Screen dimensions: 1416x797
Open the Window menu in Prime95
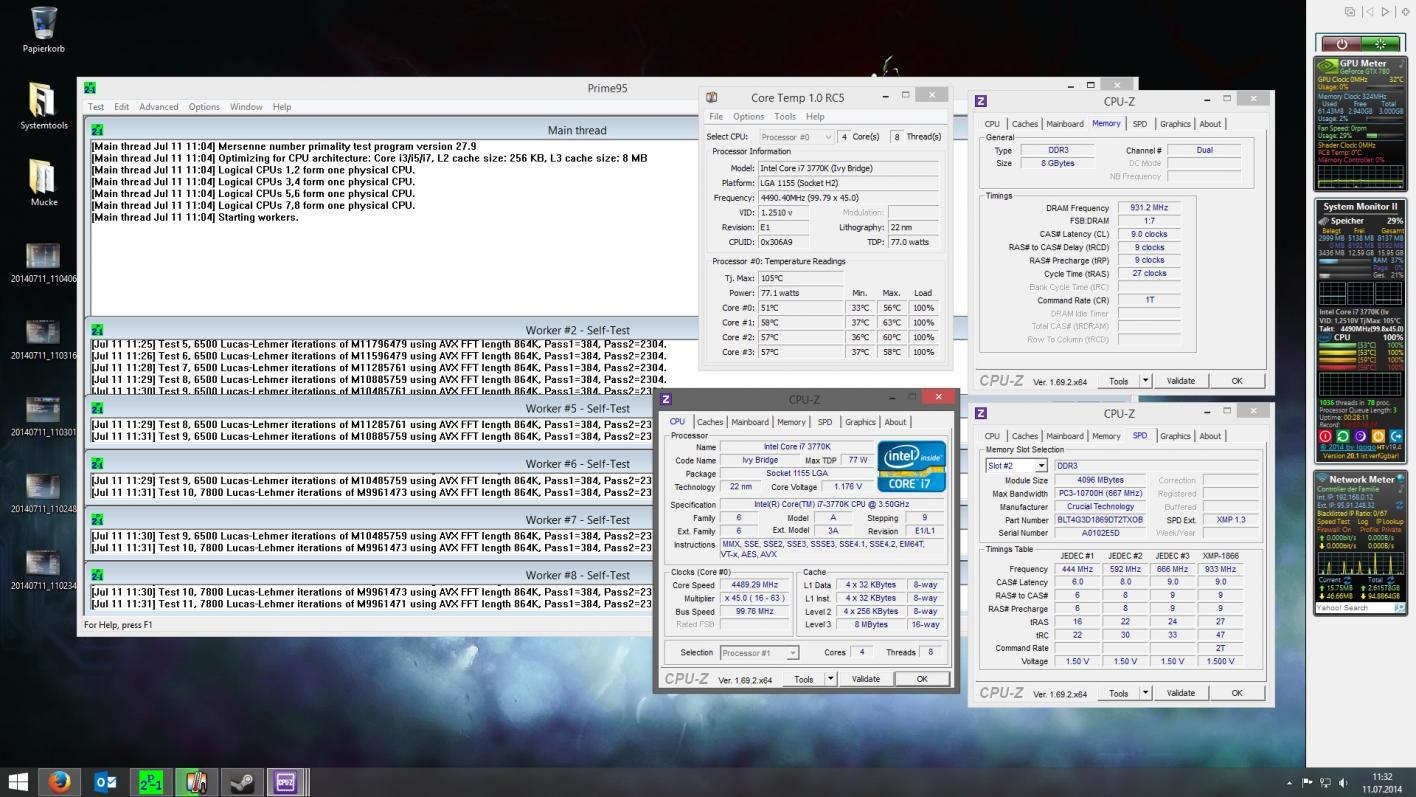246,107
